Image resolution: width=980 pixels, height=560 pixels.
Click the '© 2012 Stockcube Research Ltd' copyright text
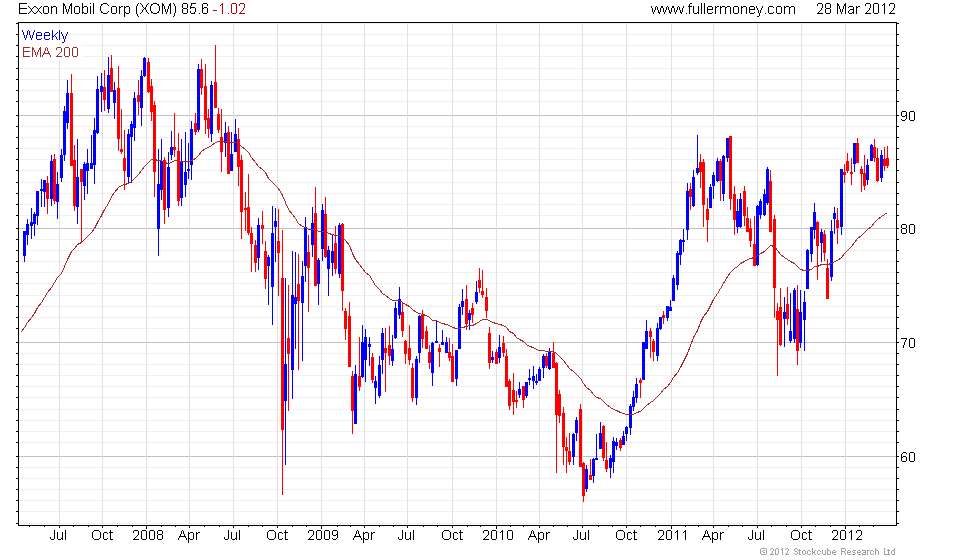tap(828, 552)
